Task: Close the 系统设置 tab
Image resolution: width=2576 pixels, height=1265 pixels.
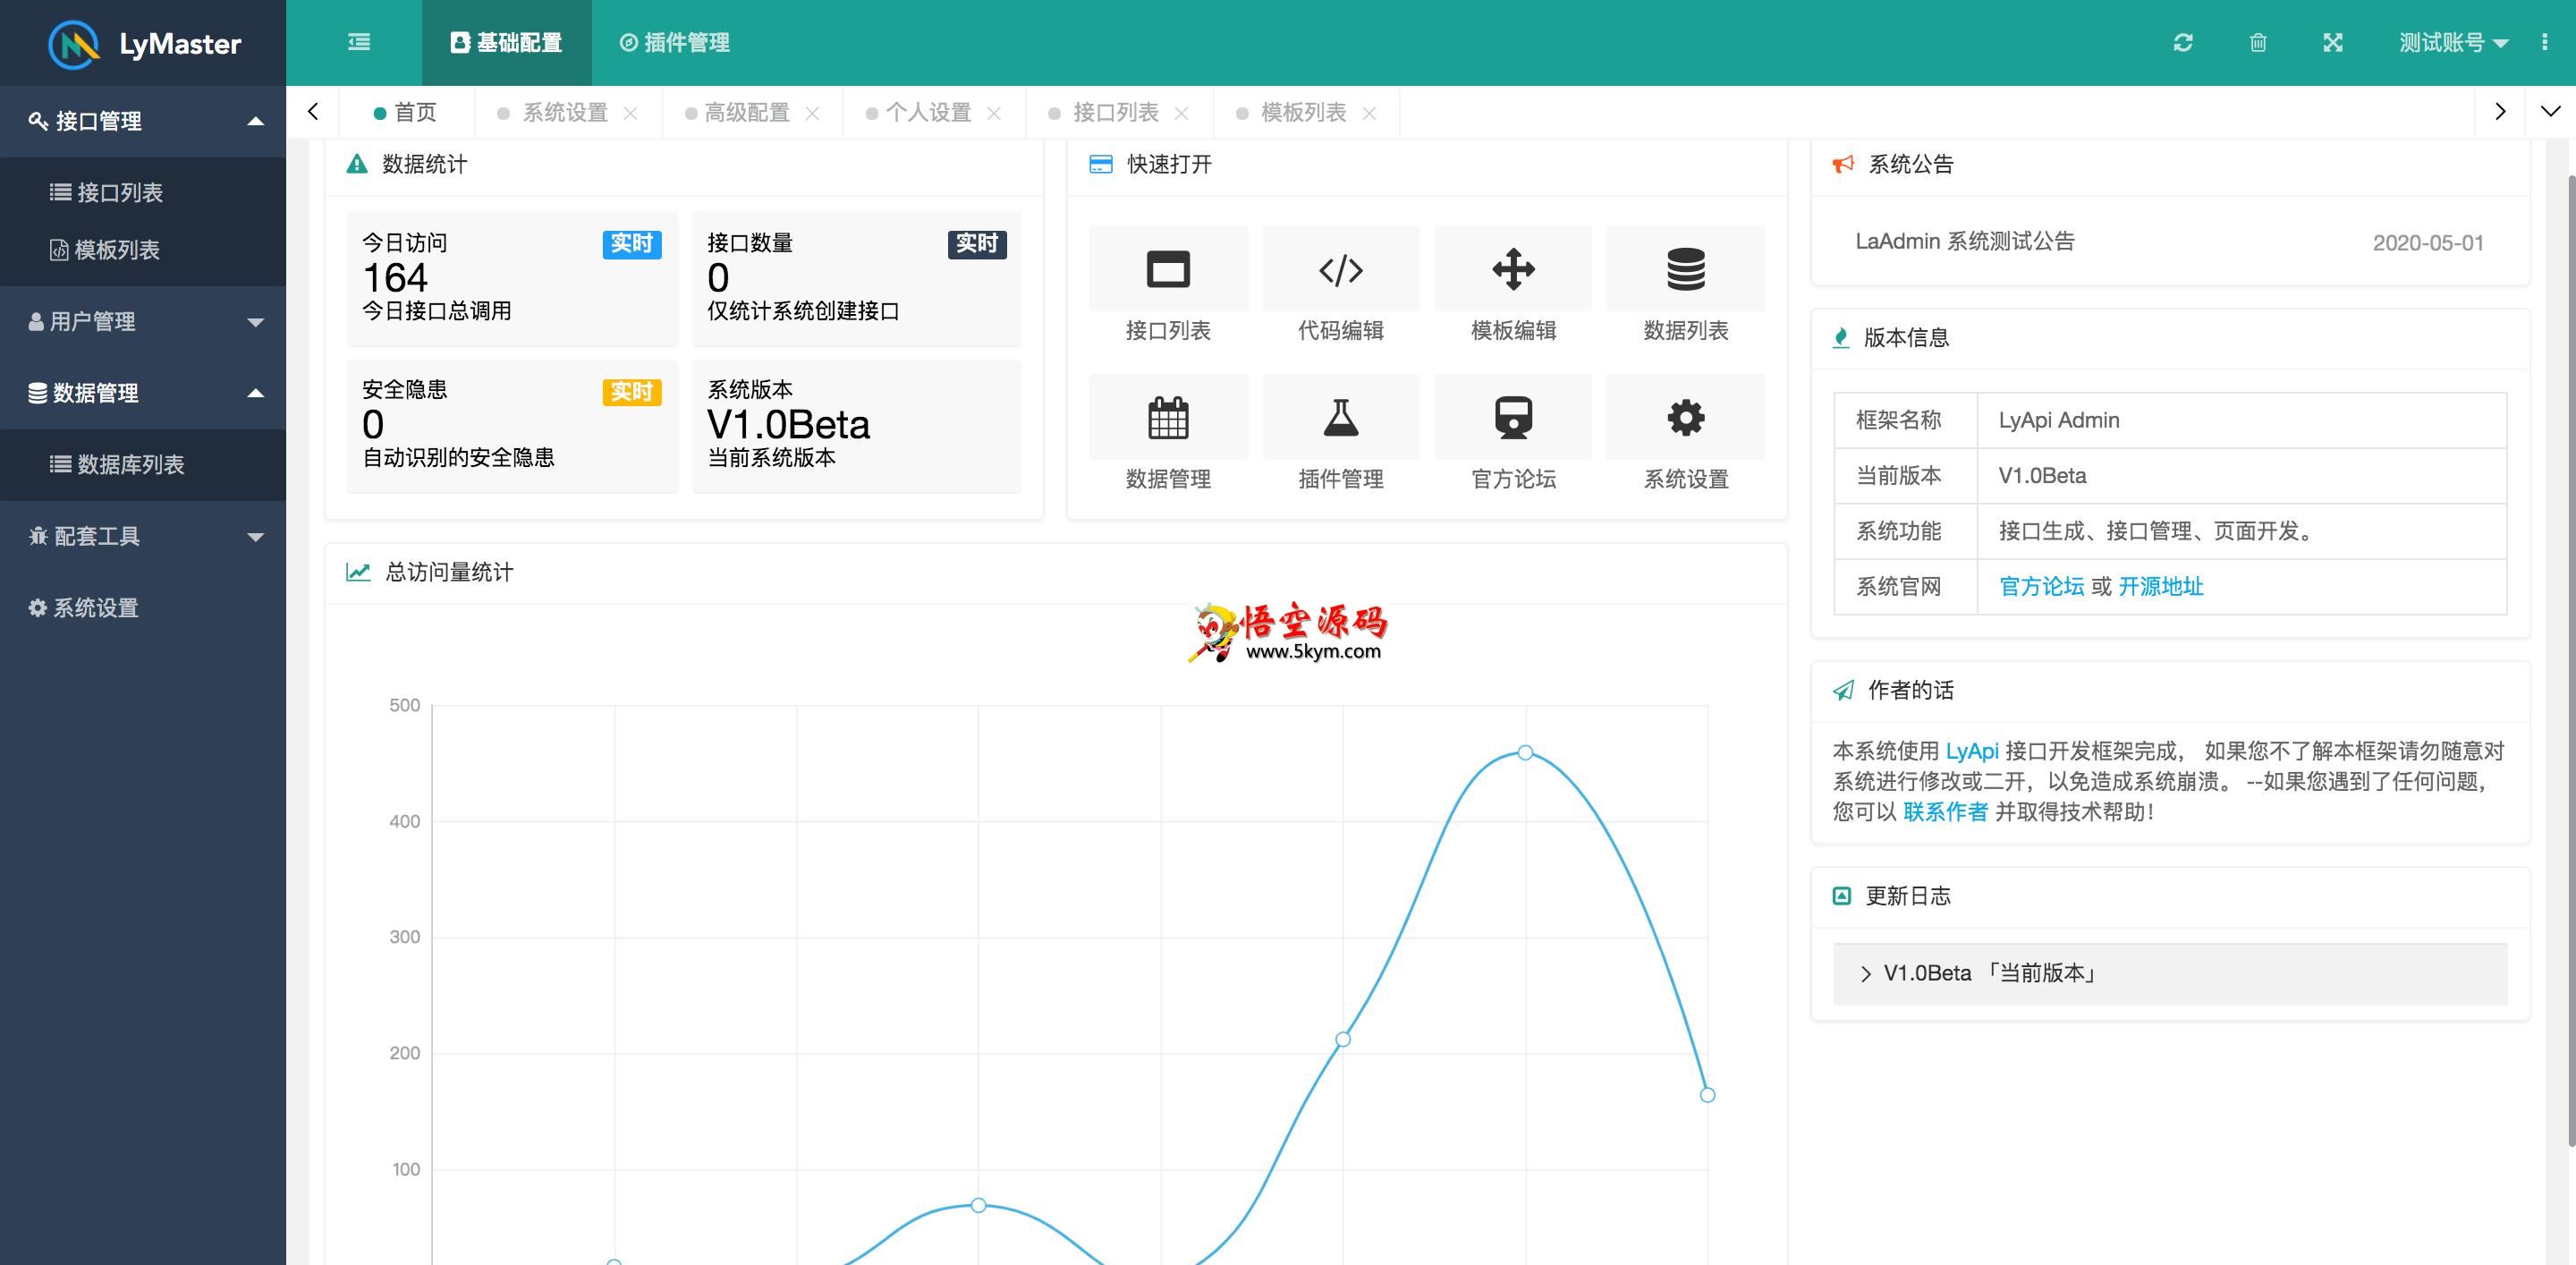Action: coord(631,113)
